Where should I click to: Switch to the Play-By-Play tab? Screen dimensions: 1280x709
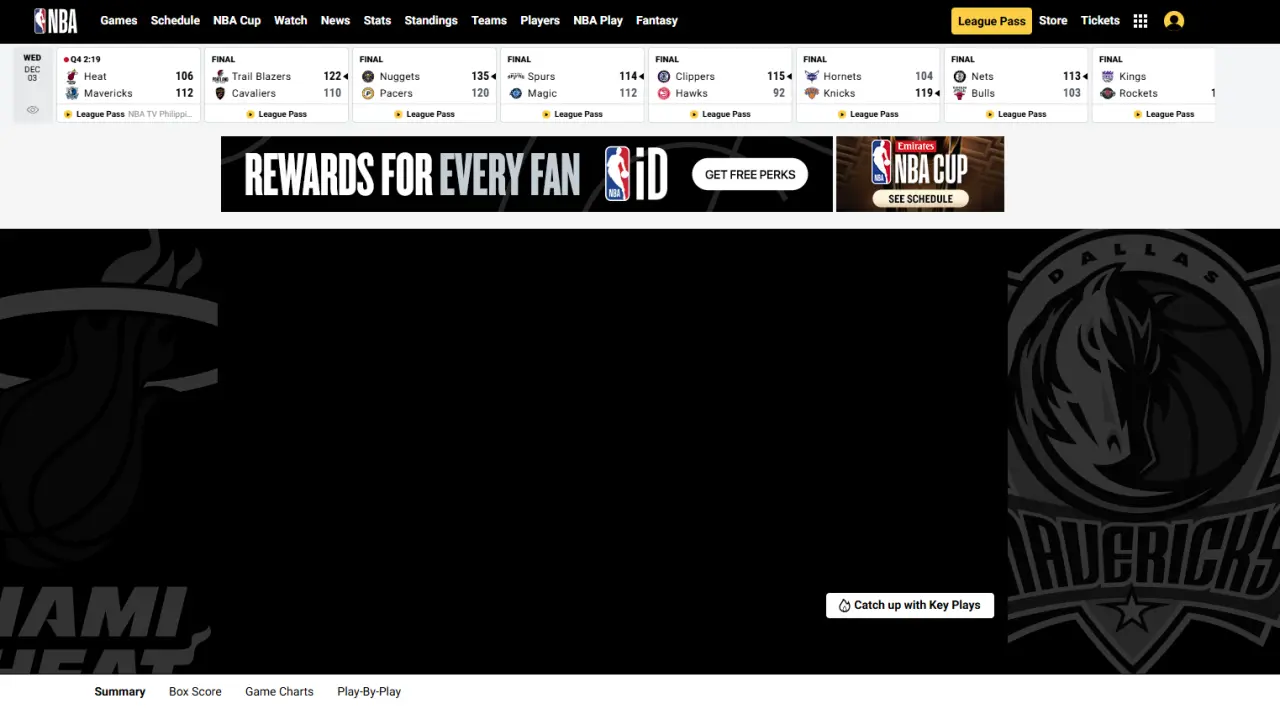(x=369, y=692)
